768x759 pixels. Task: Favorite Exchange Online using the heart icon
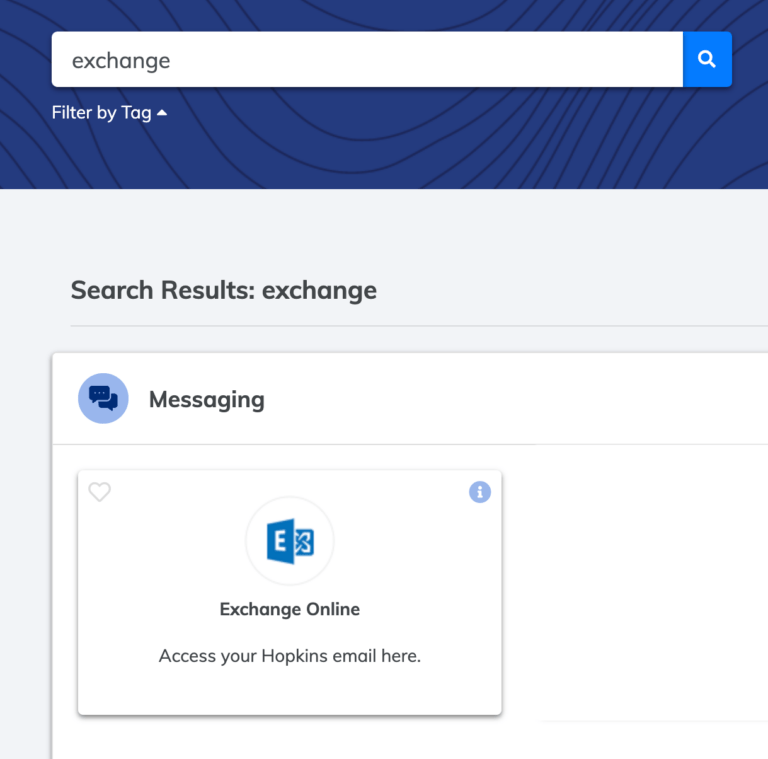[99, 492]
